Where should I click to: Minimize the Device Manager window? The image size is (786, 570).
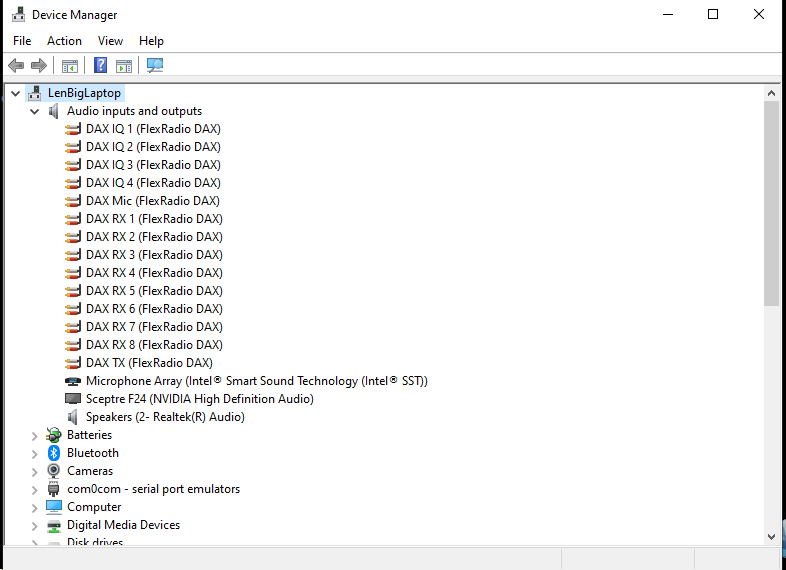click(668, 15)
